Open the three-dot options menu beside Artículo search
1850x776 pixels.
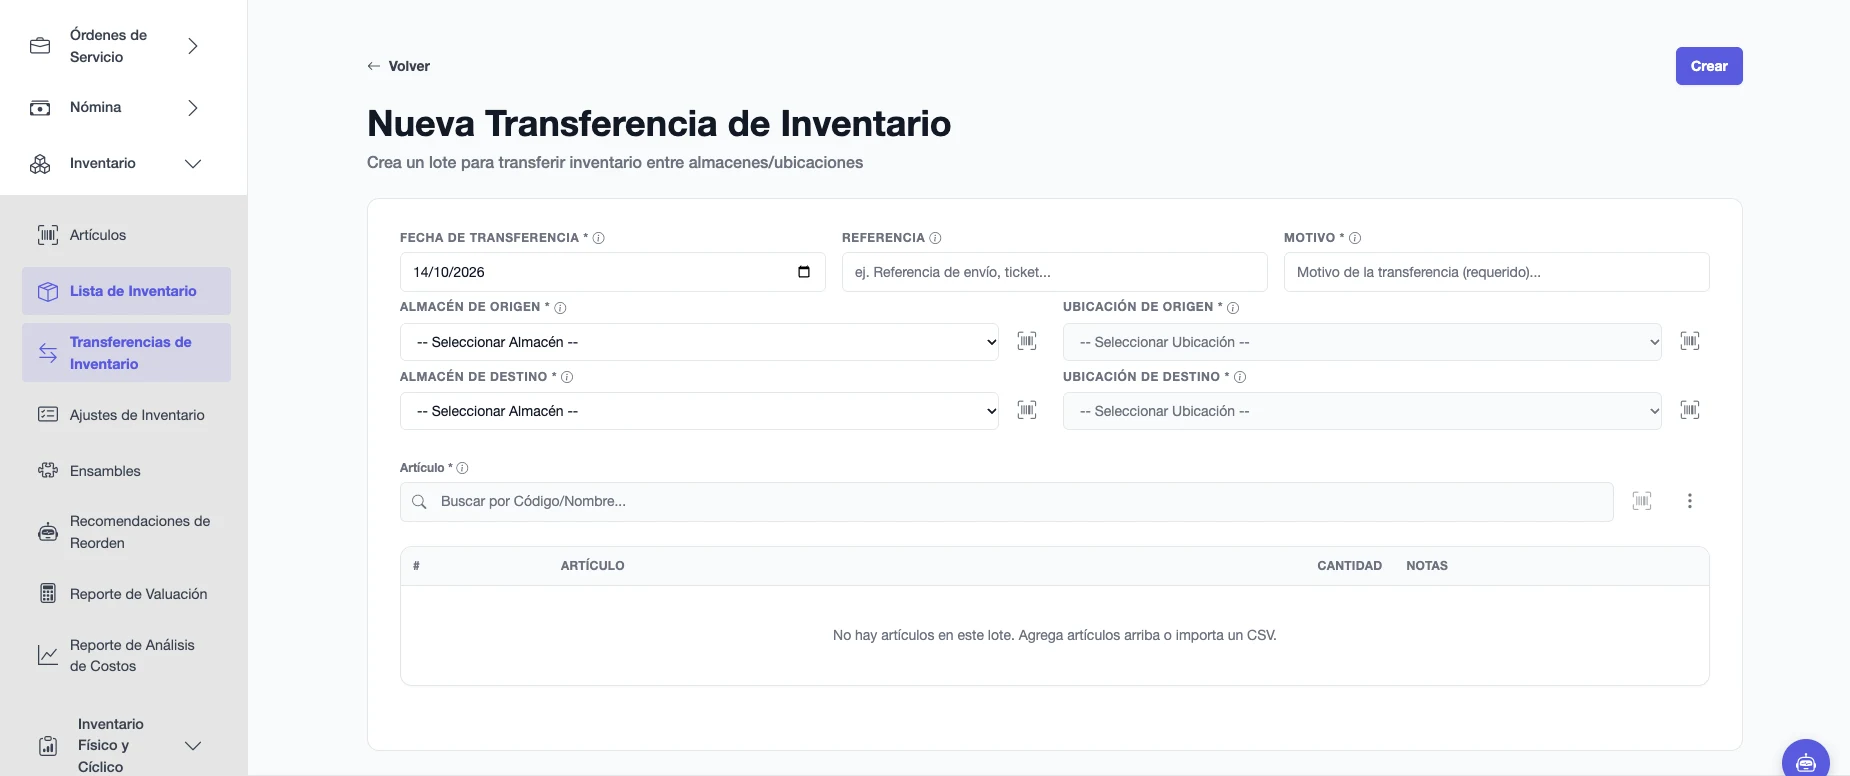1690,501
